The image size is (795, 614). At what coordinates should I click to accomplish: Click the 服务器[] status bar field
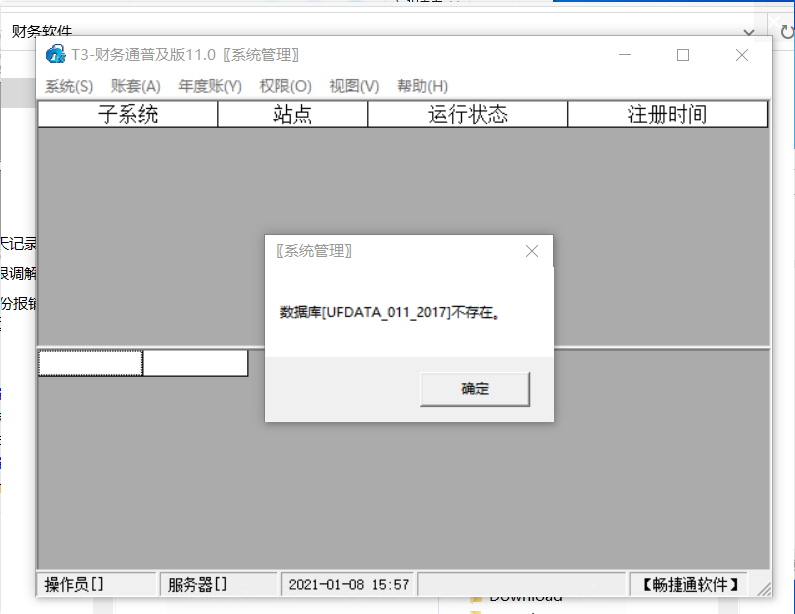(219, 585)
